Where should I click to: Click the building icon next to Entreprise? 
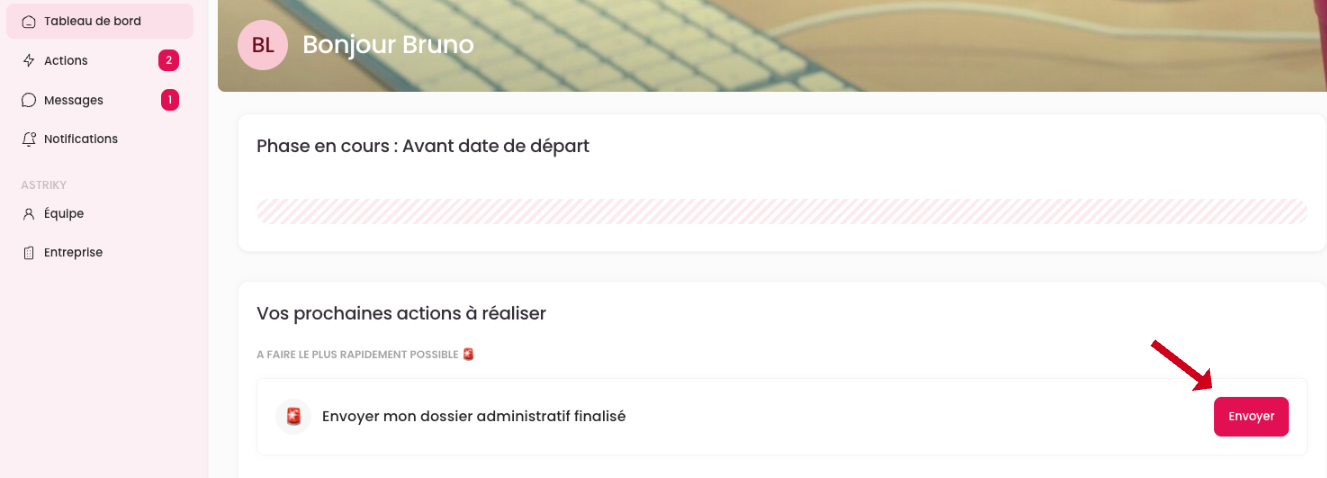click(29, 253)
